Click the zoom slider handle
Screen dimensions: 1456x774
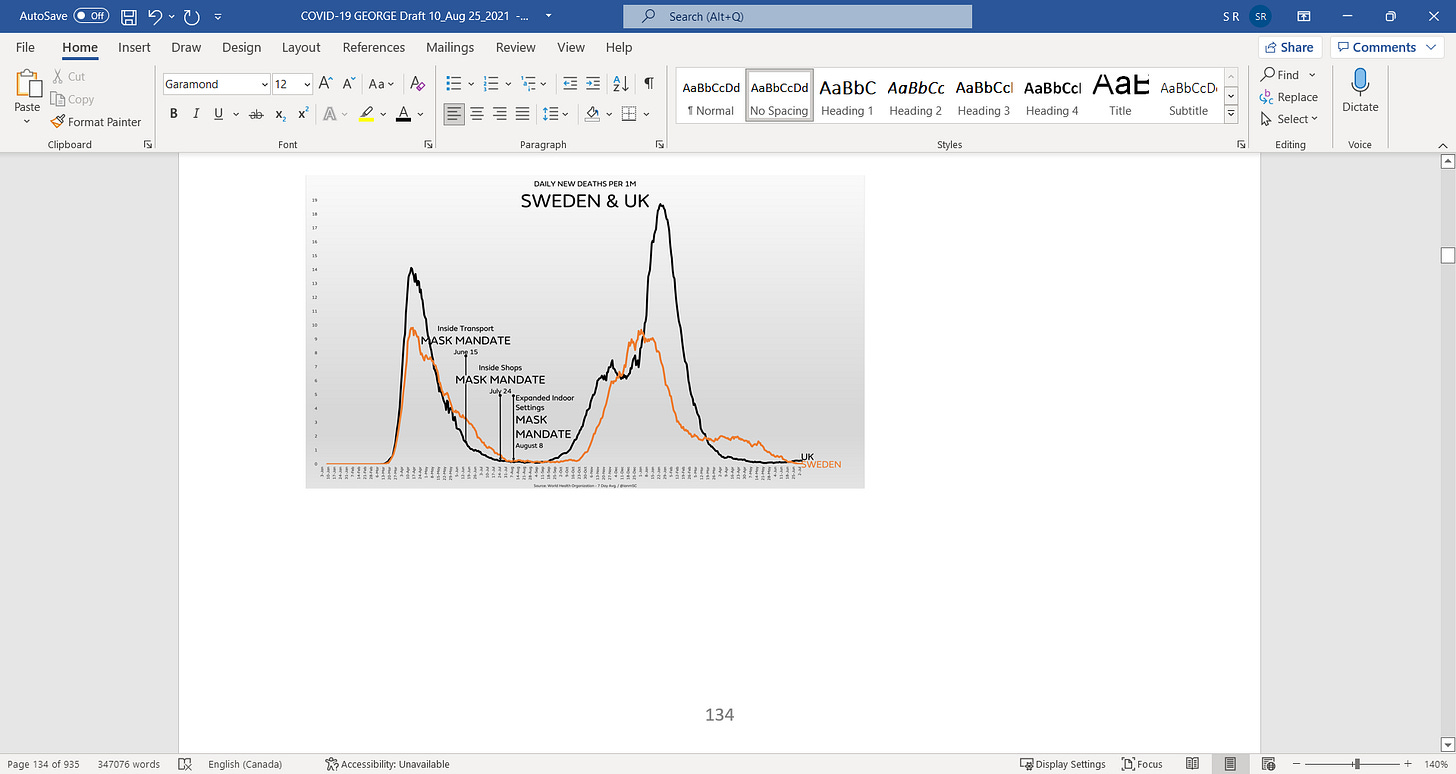pos(1357,764)
